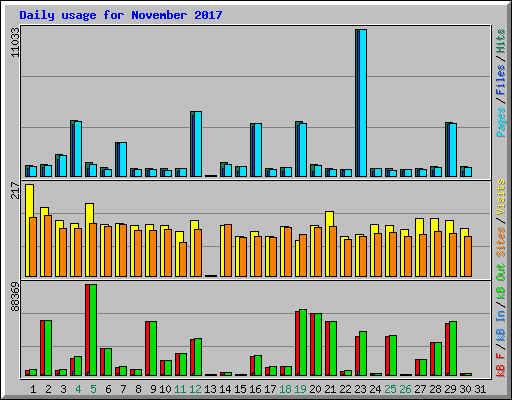Screen dimensions: 512x400
Task: Click the "Files" legend label
Action: [x=501, y=79]
